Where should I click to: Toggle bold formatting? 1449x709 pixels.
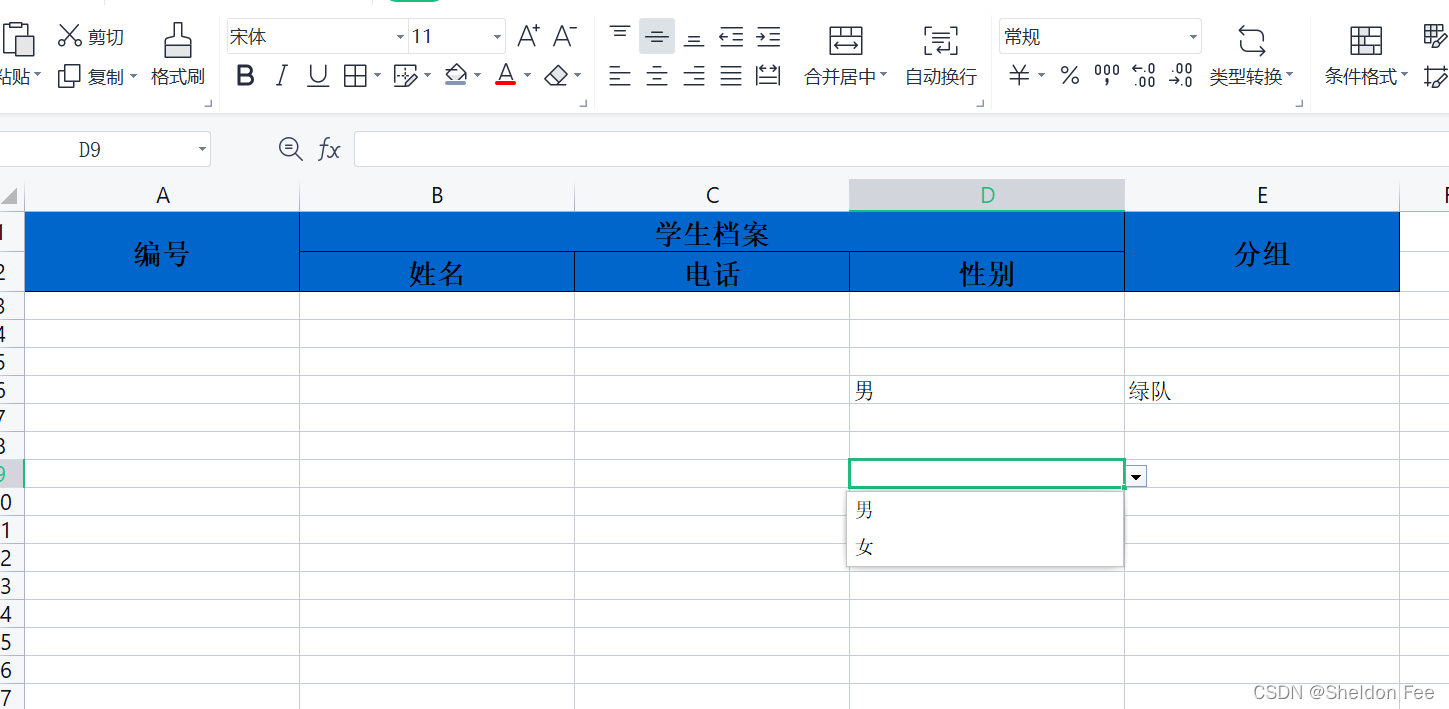point(245,76)
